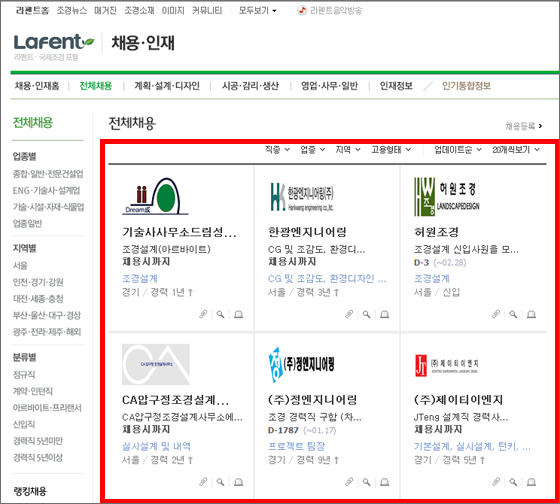Click the 채용등록 link

tap(524, 126)
